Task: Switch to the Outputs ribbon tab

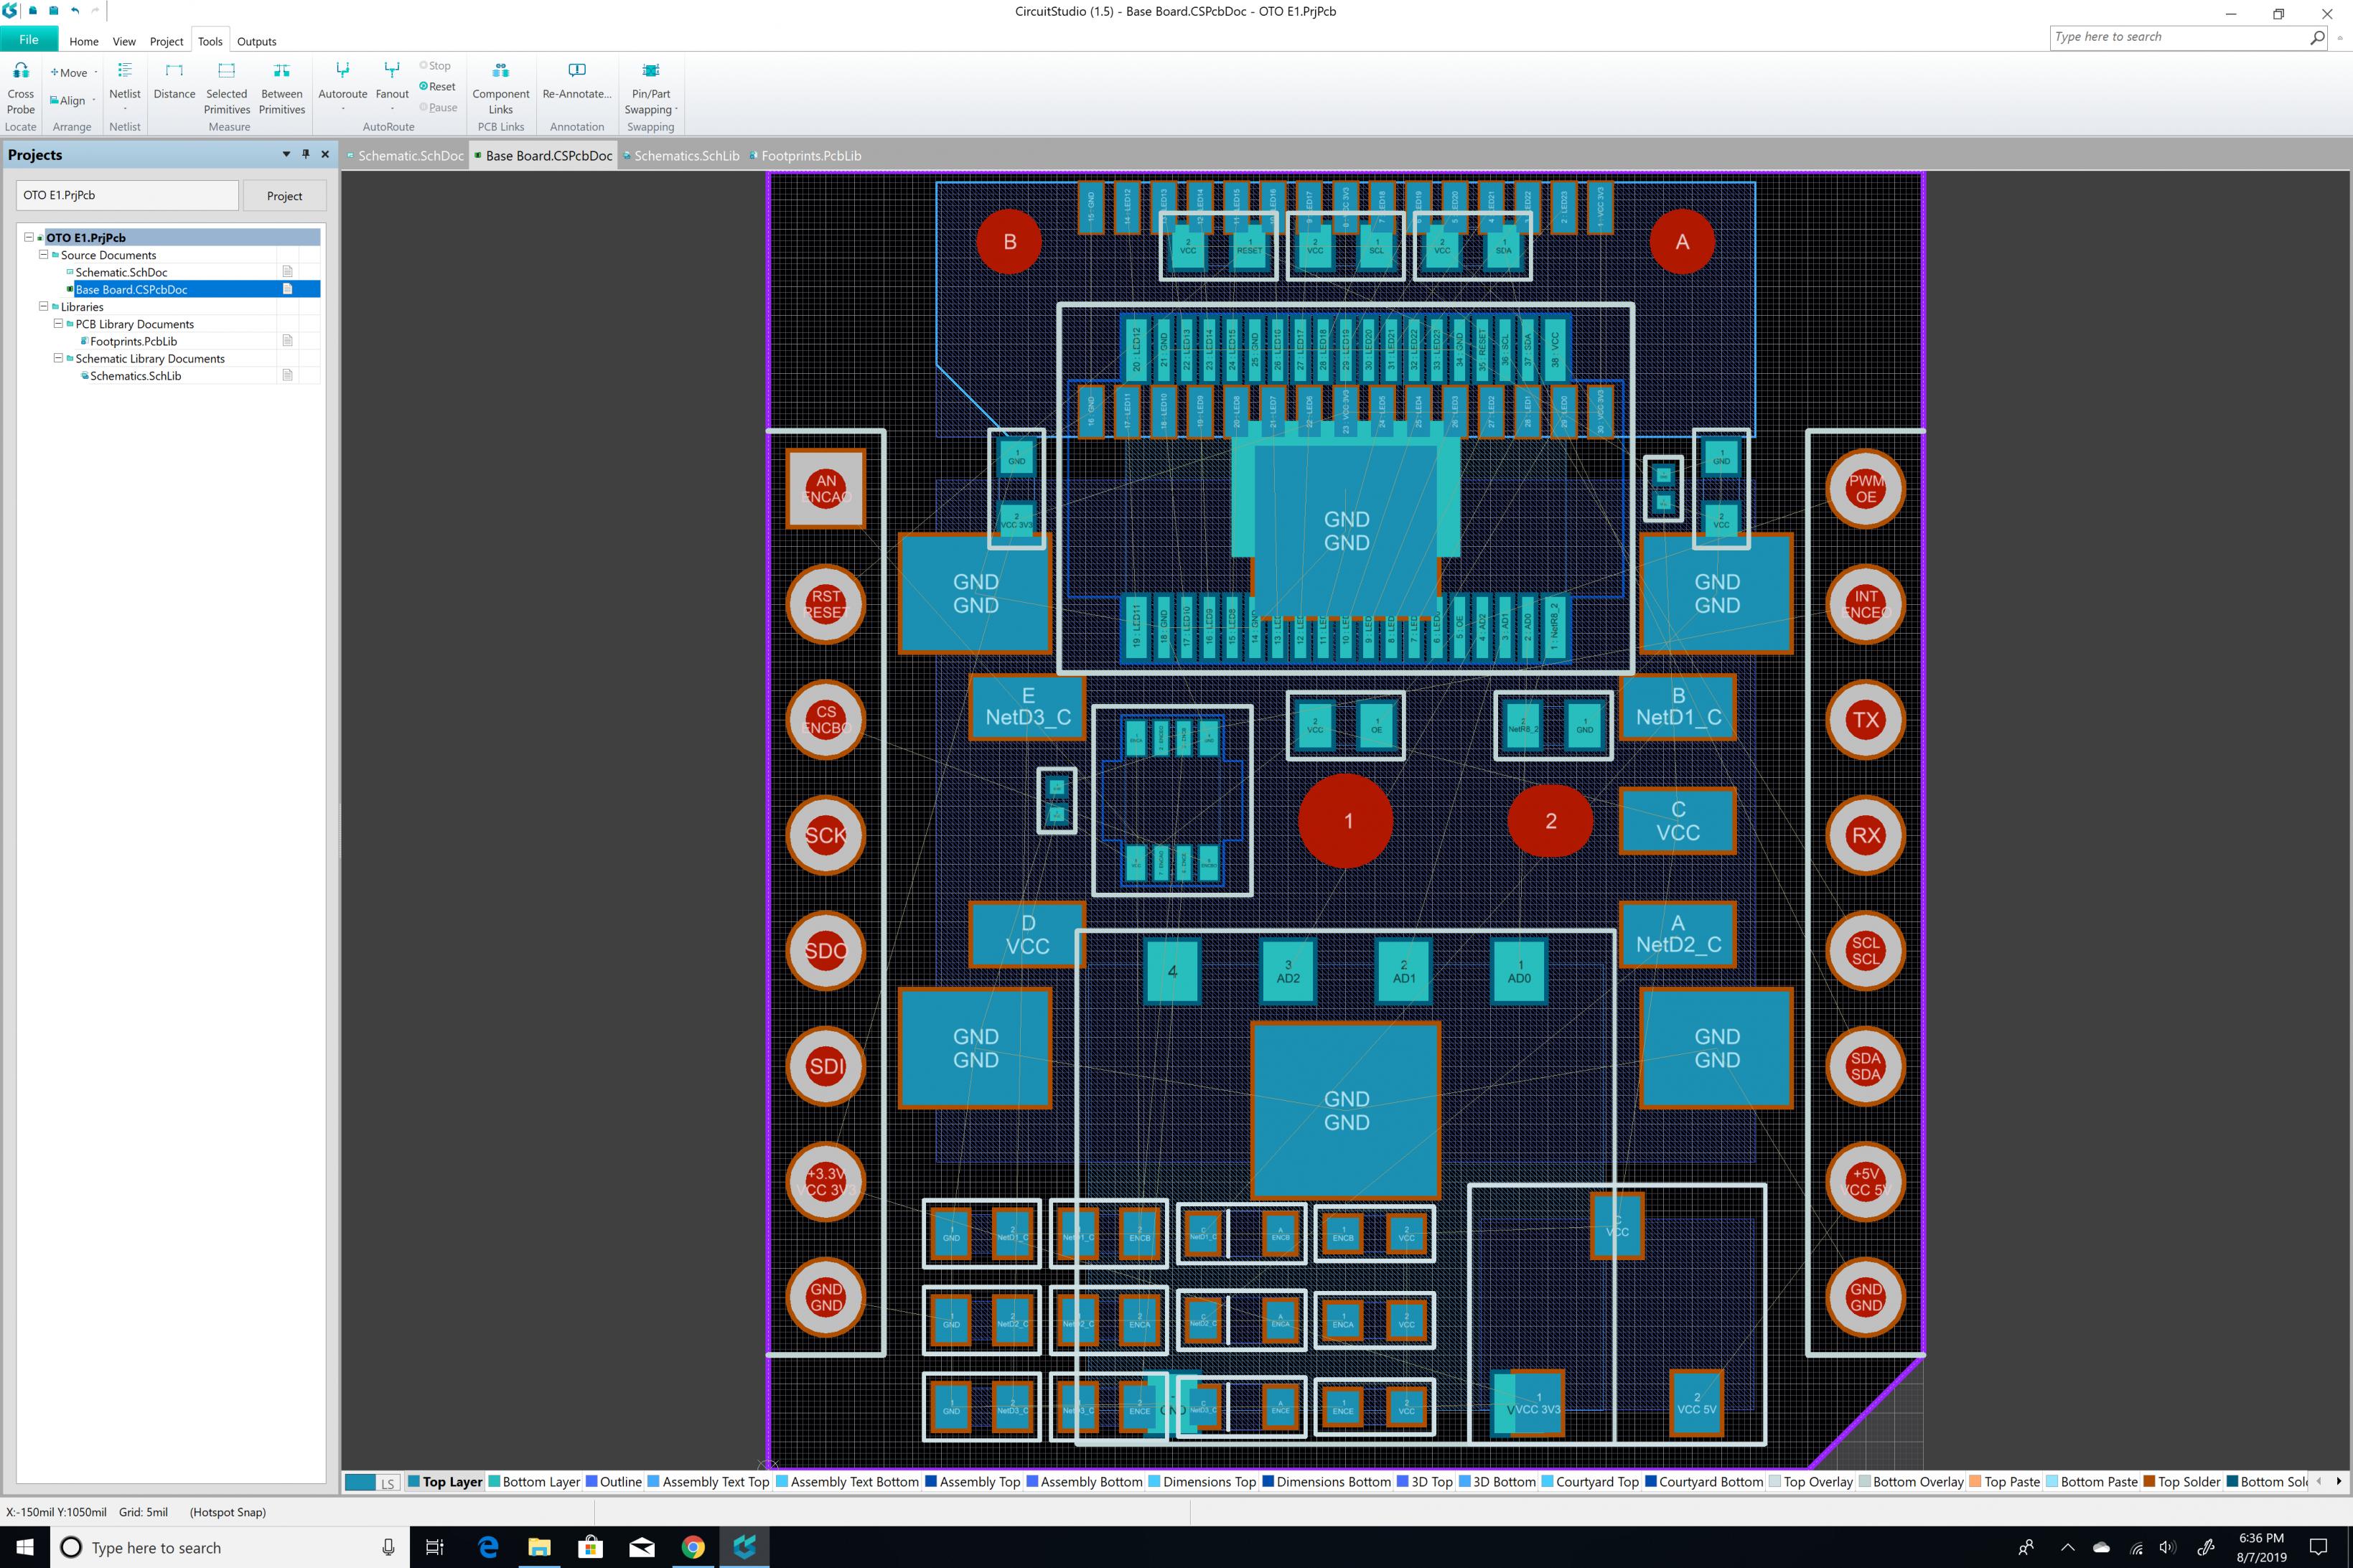Action: [x=256, y=41]
